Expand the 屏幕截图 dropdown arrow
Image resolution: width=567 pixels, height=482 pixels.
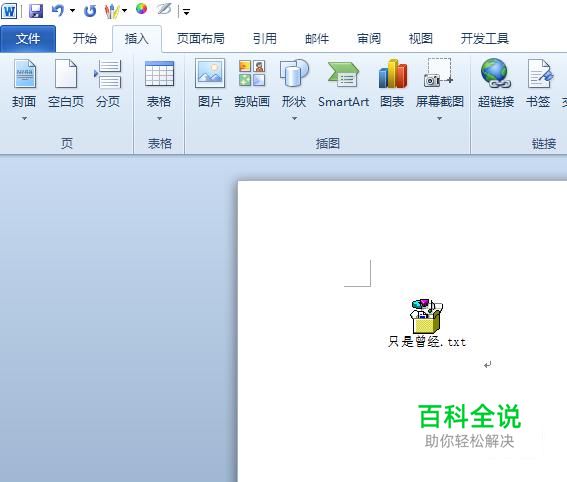pos(439,118)
